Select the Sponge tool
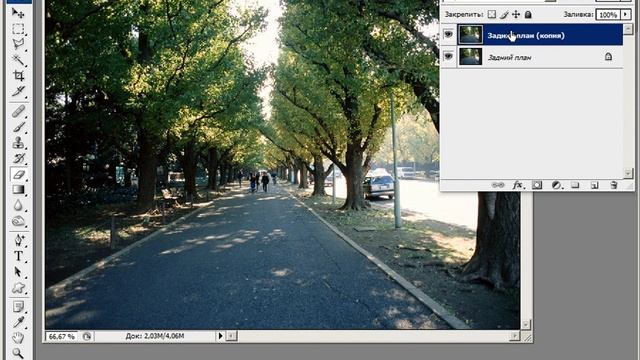 [18, 221]
